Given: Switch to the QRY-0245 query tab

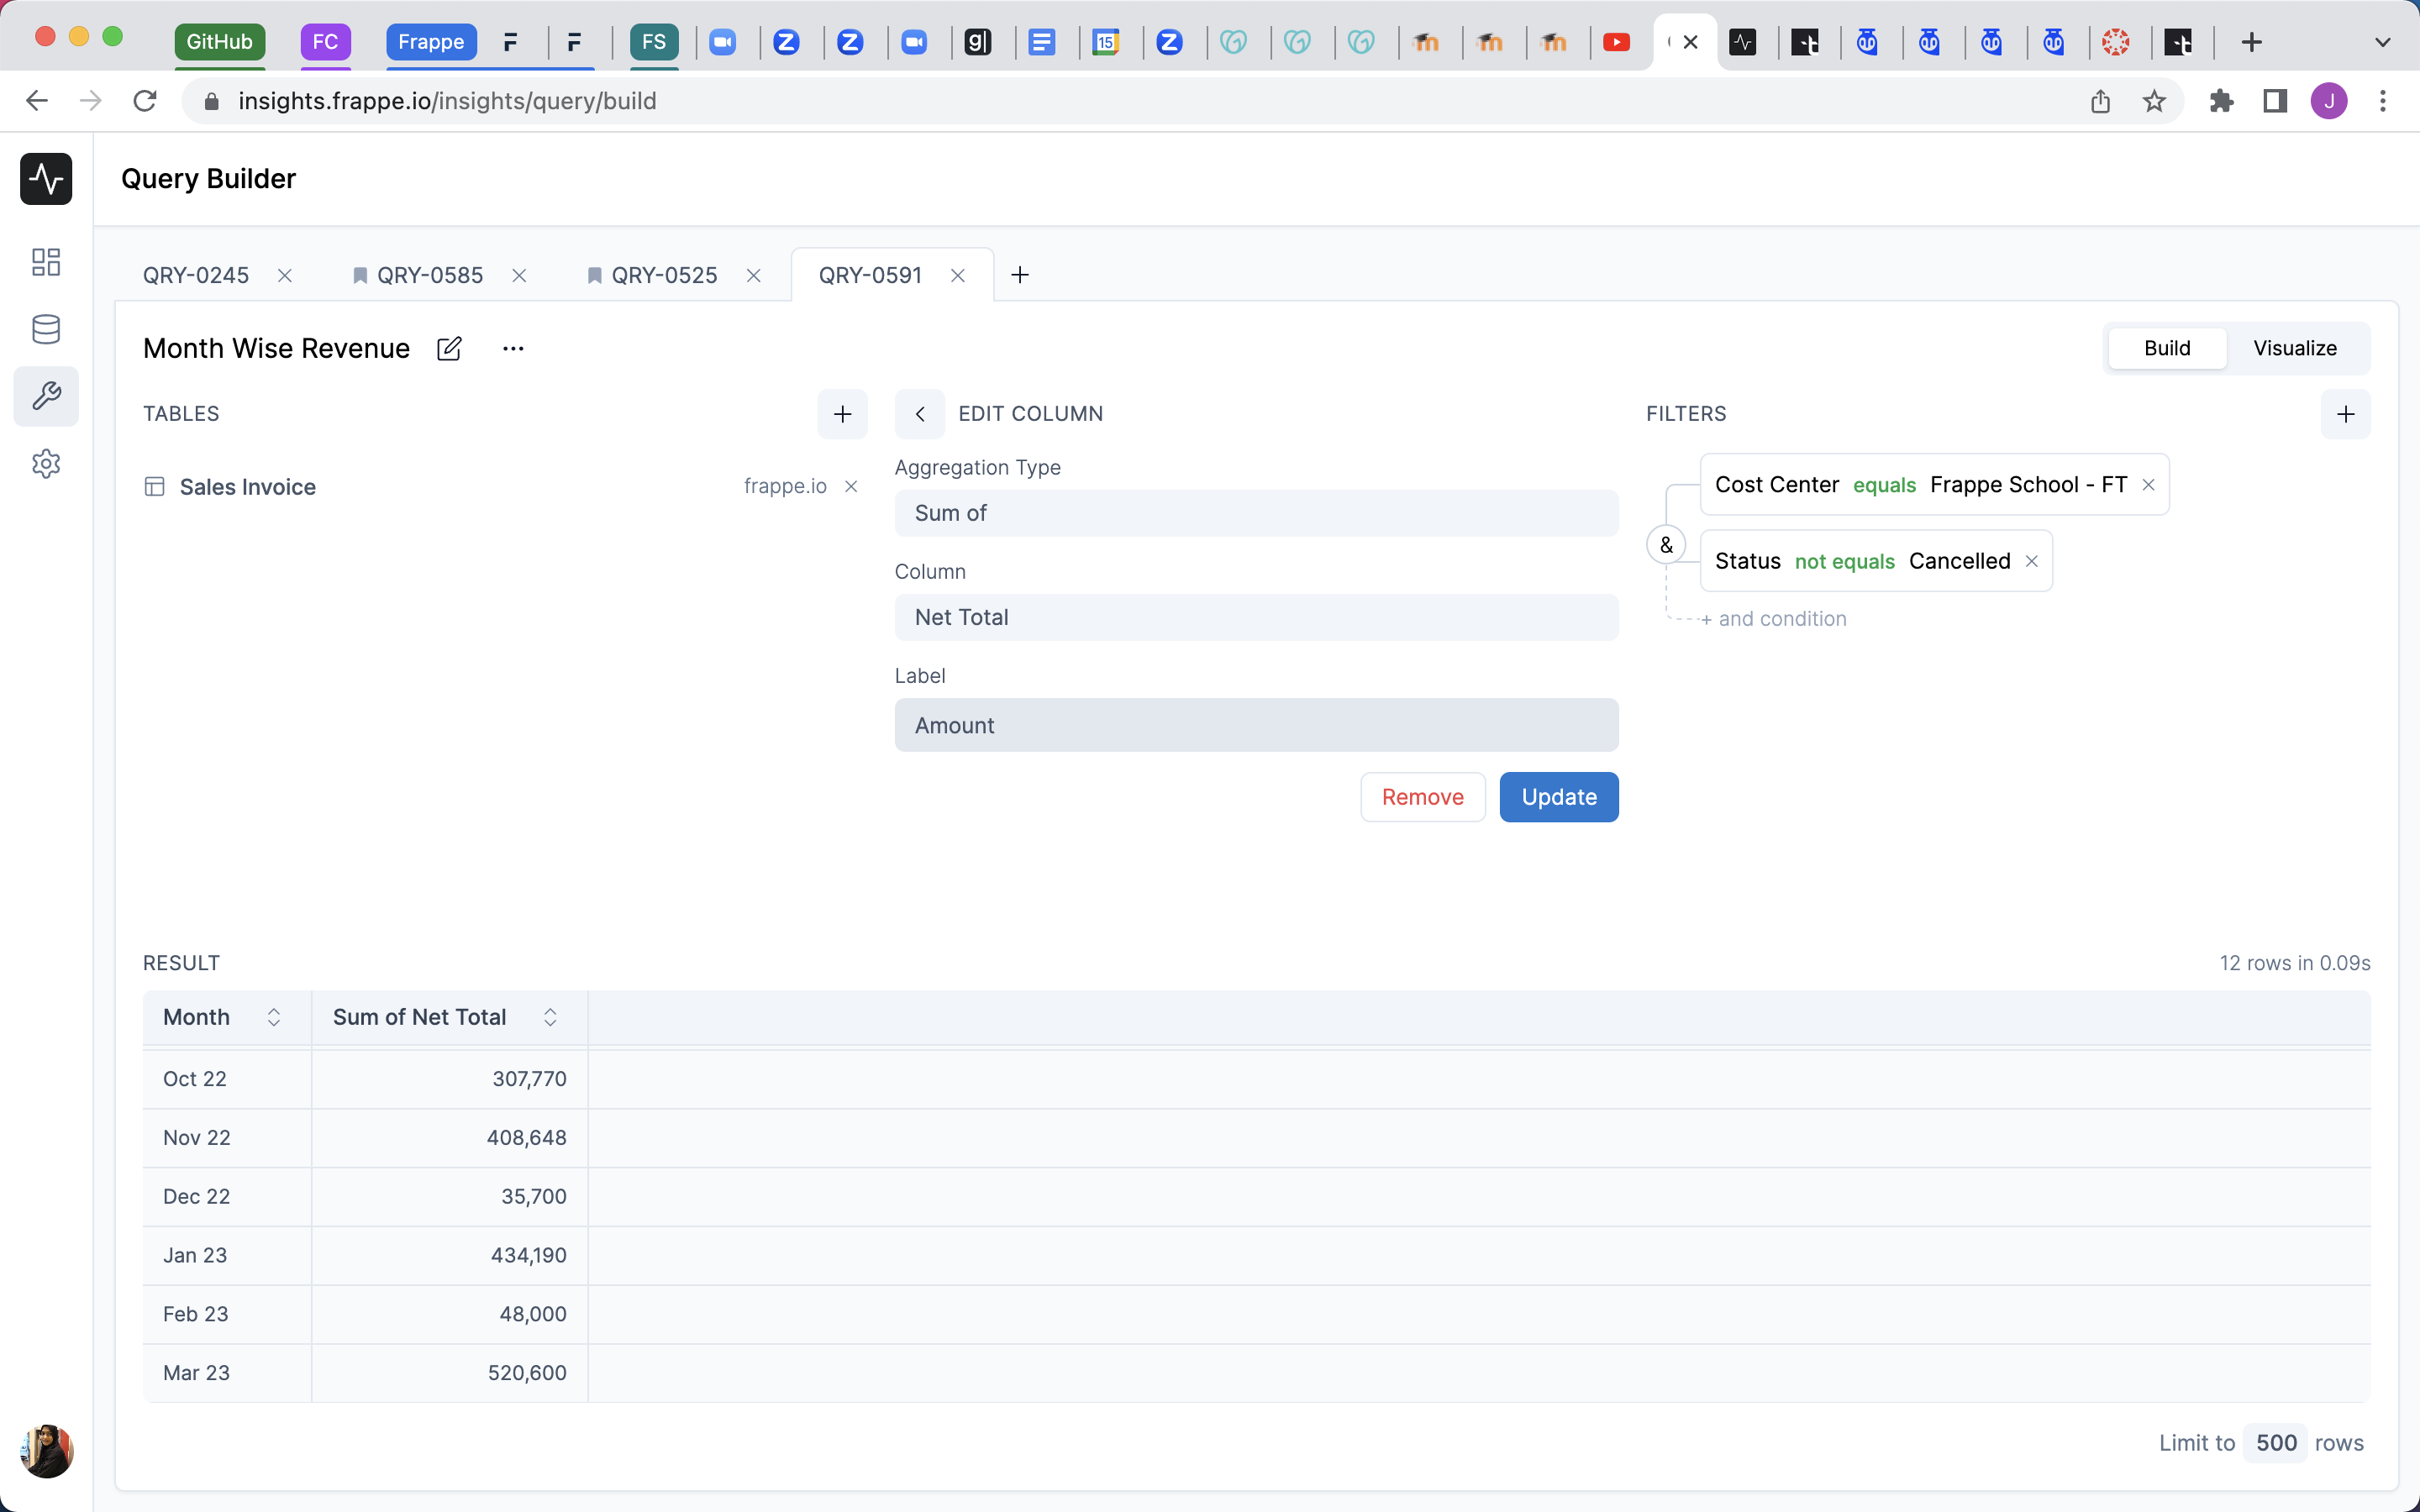Looking at the screenshot, I should [196, 275].
